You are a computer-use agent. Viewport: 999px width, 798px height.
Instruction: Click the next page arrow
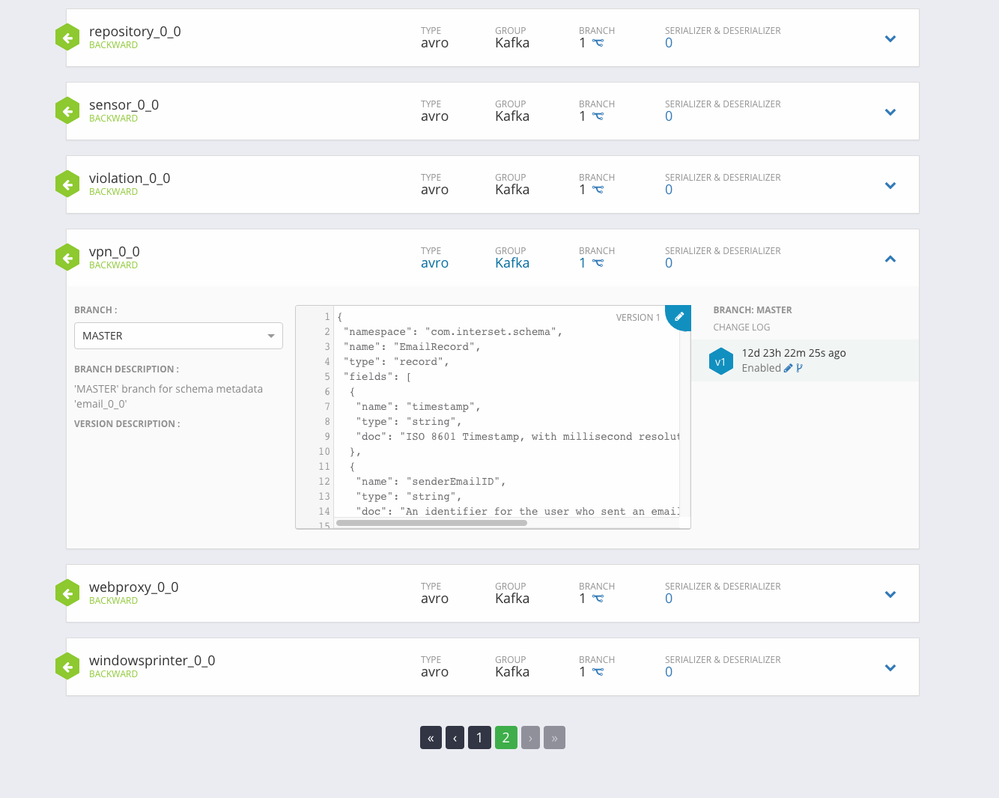click(530, 738)
